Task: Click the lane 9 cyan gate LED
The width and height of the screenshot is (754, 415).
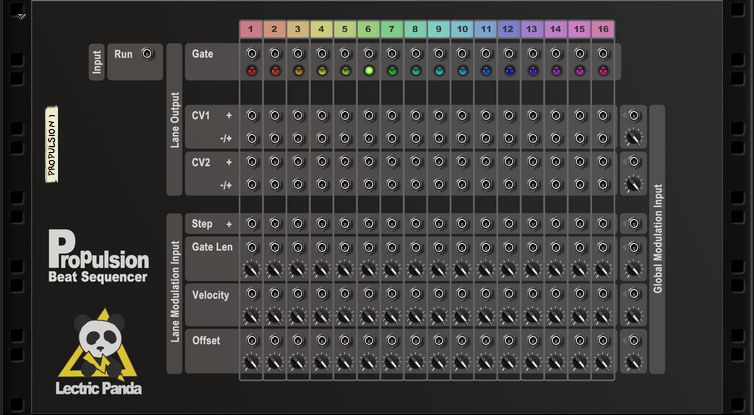Action: point(439,71)
